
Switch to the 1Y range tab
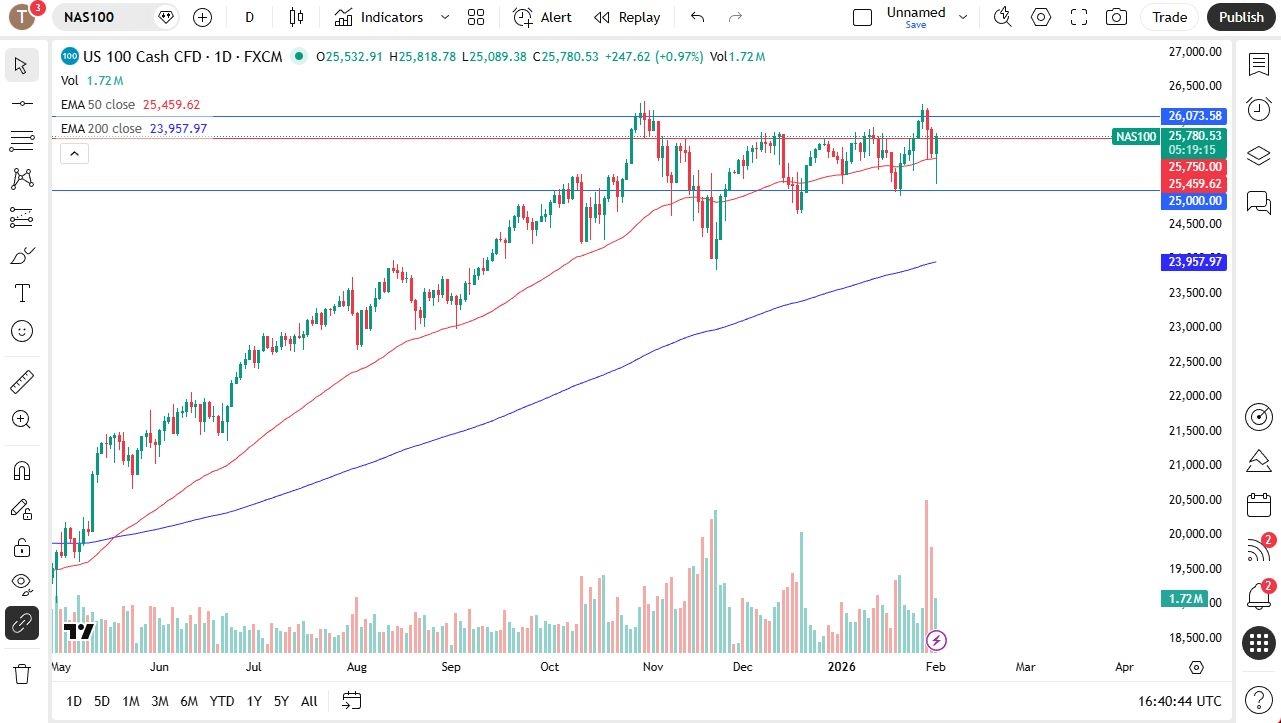tap(253, 701)
